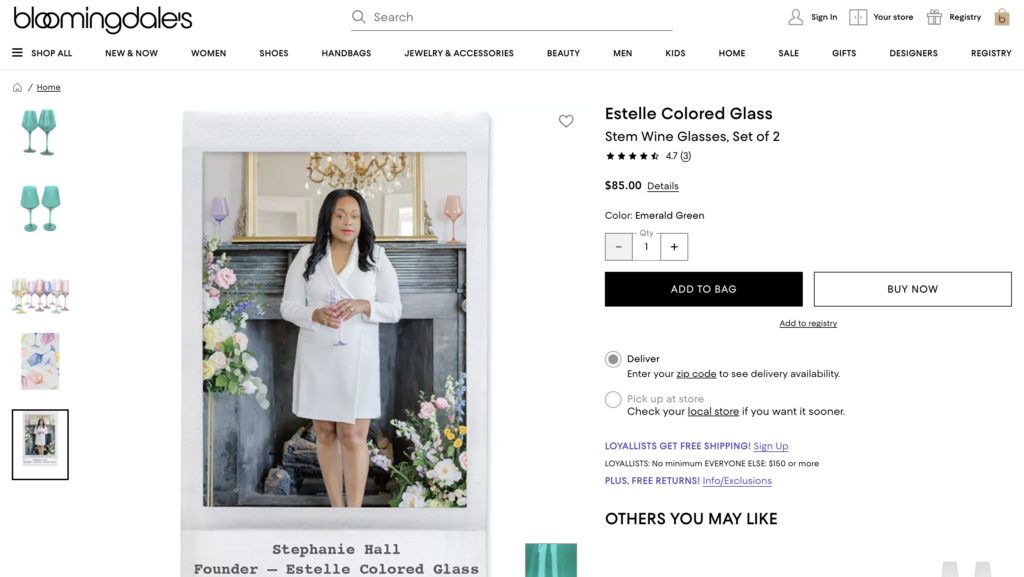Open the Sign In account icon
Screen dimensions: 1024x577
pyautogui.click(x=796, y=17)
